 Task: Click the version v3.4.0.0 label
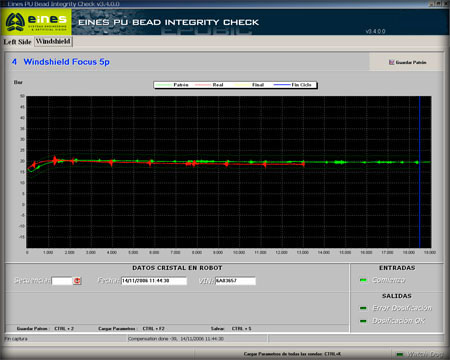pyautogui.click(x=375, y=31)
